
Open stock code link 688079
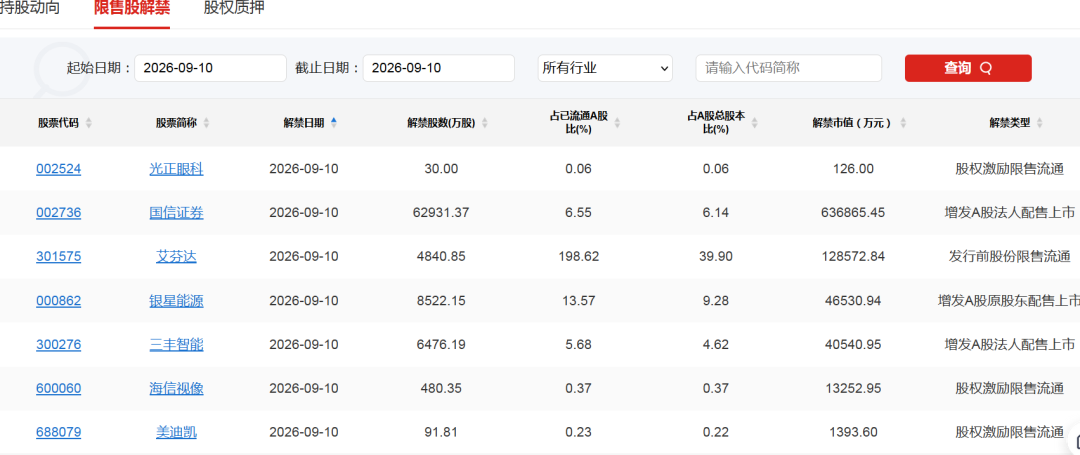[59, 433]
